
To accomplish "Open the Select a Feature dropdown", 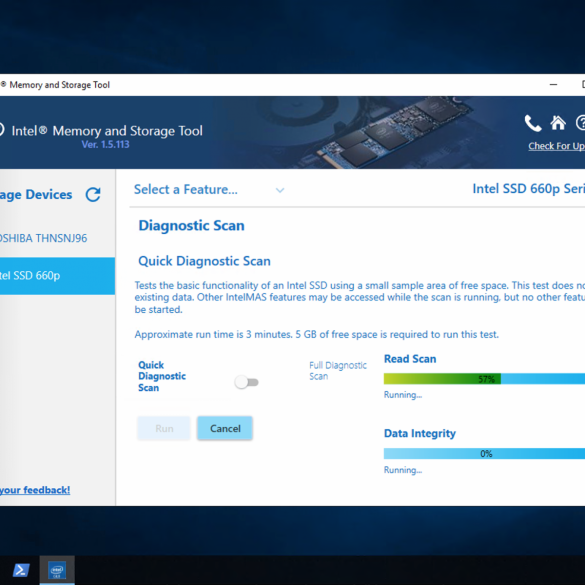I will click(209, 190).
